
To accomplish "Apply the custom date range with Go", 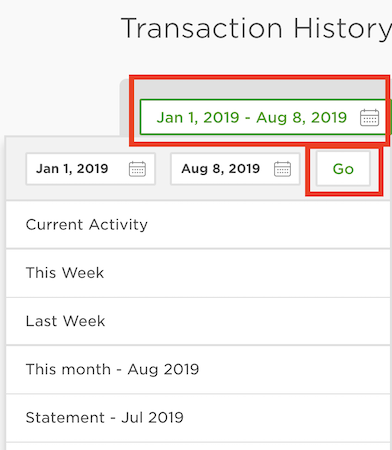I will point(343,169).
